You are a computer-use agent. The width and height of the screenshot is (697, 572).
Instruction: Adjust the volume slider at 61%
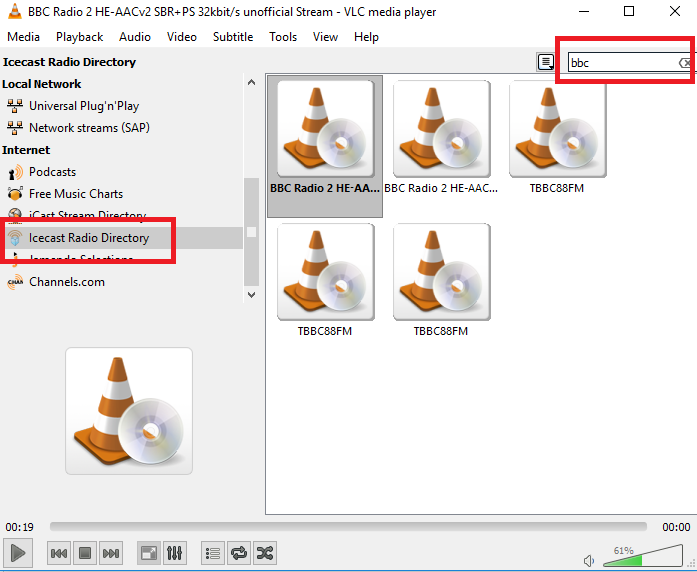pos(643,556)
